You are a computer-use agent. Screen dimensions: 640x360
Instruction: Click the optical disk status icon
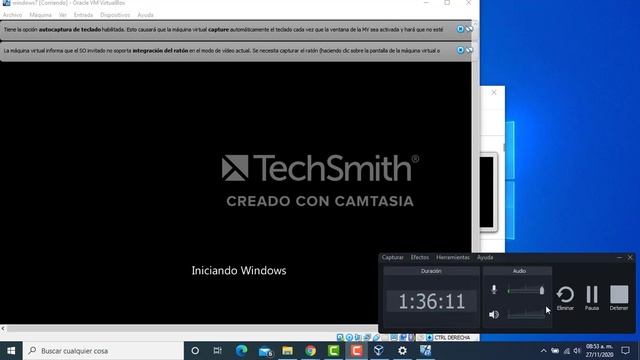click(349, 338)
